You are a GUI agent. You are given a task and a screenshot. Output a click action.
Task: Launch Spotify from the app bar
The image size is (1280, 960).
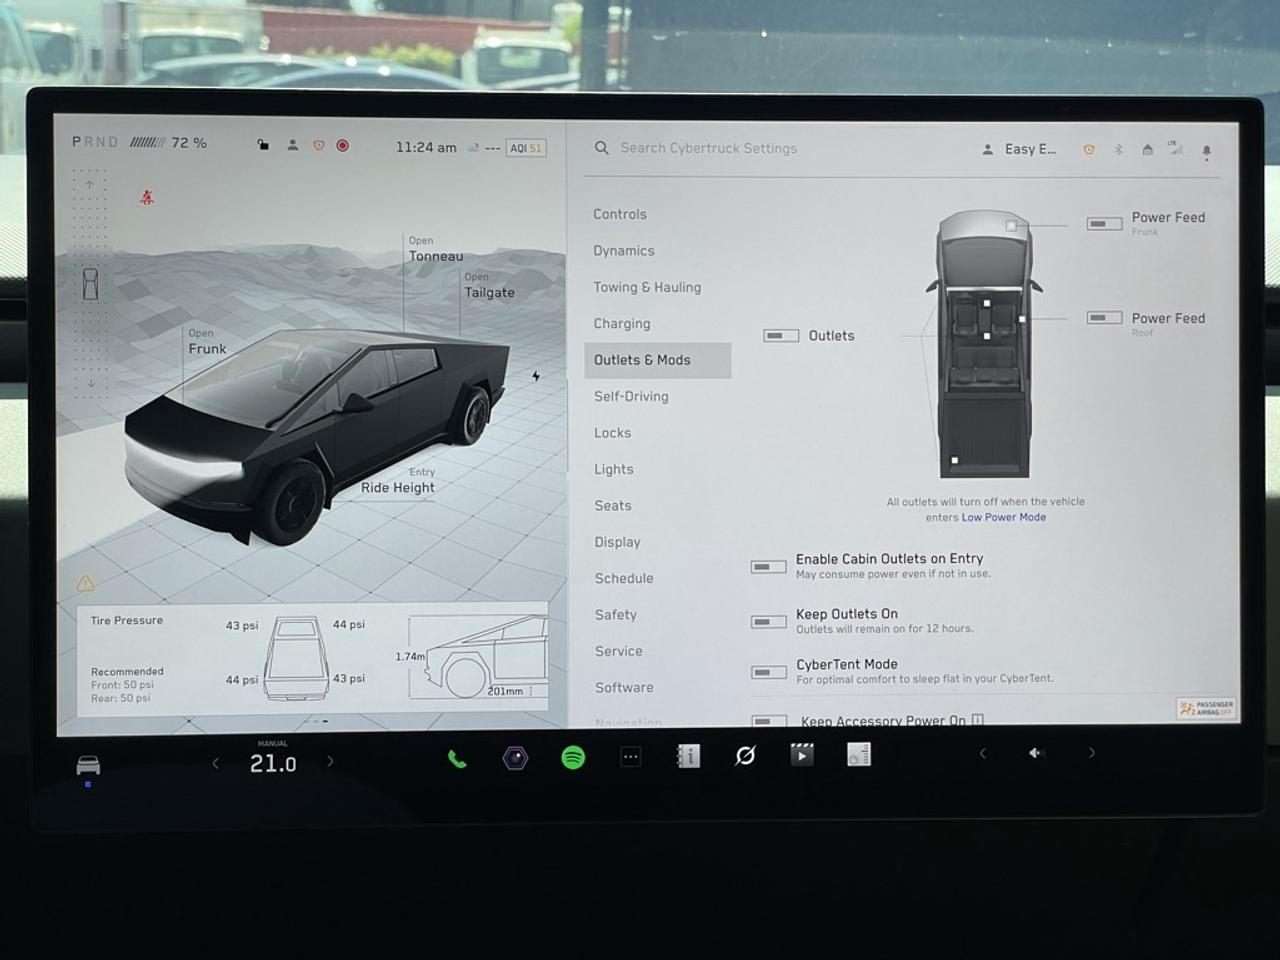click(x=573, y=758)
